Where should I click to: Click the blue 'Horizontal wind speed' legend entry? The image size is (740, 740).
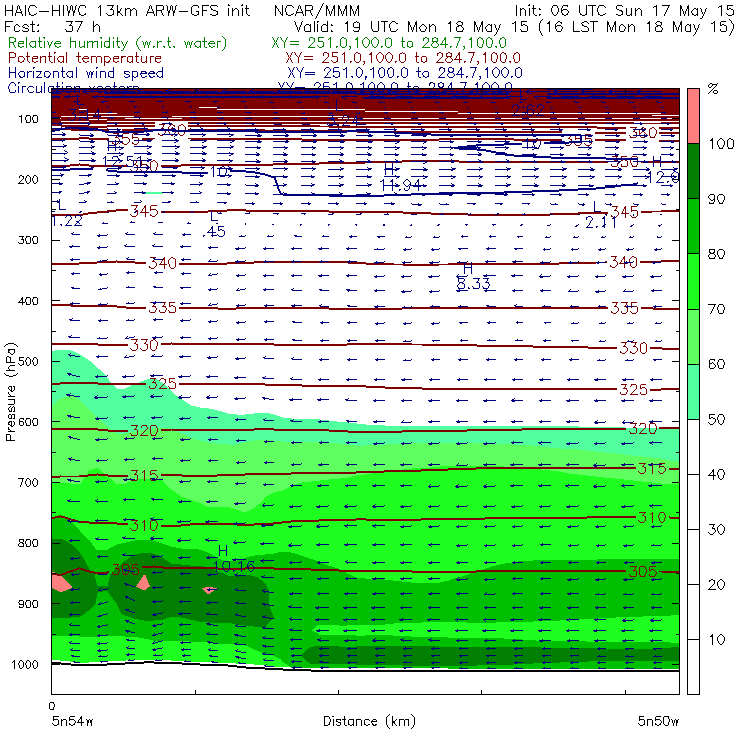pyautogui.click(x=85, y=73)
